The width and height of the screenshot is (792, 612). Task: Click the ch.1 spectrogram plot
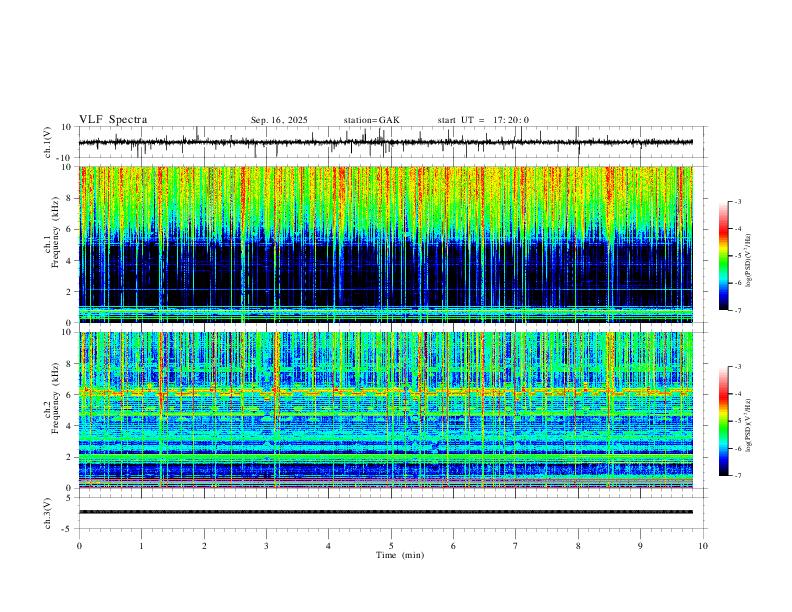pyautogui.click(x=386, y=244)
